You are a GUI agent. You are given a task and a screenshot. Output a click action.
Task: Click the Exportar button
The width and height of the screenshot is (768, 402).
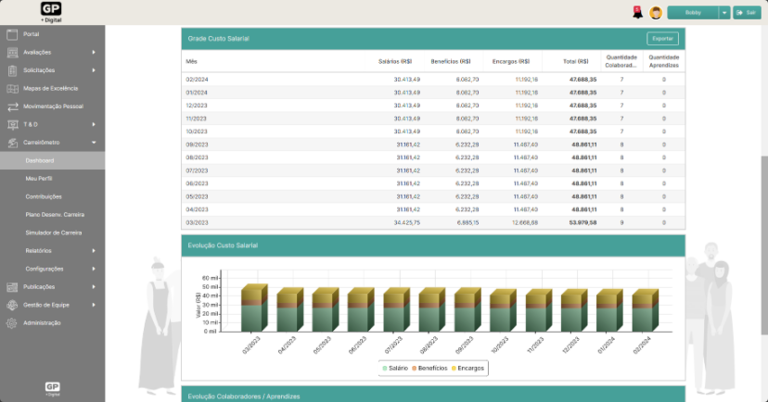662,38
